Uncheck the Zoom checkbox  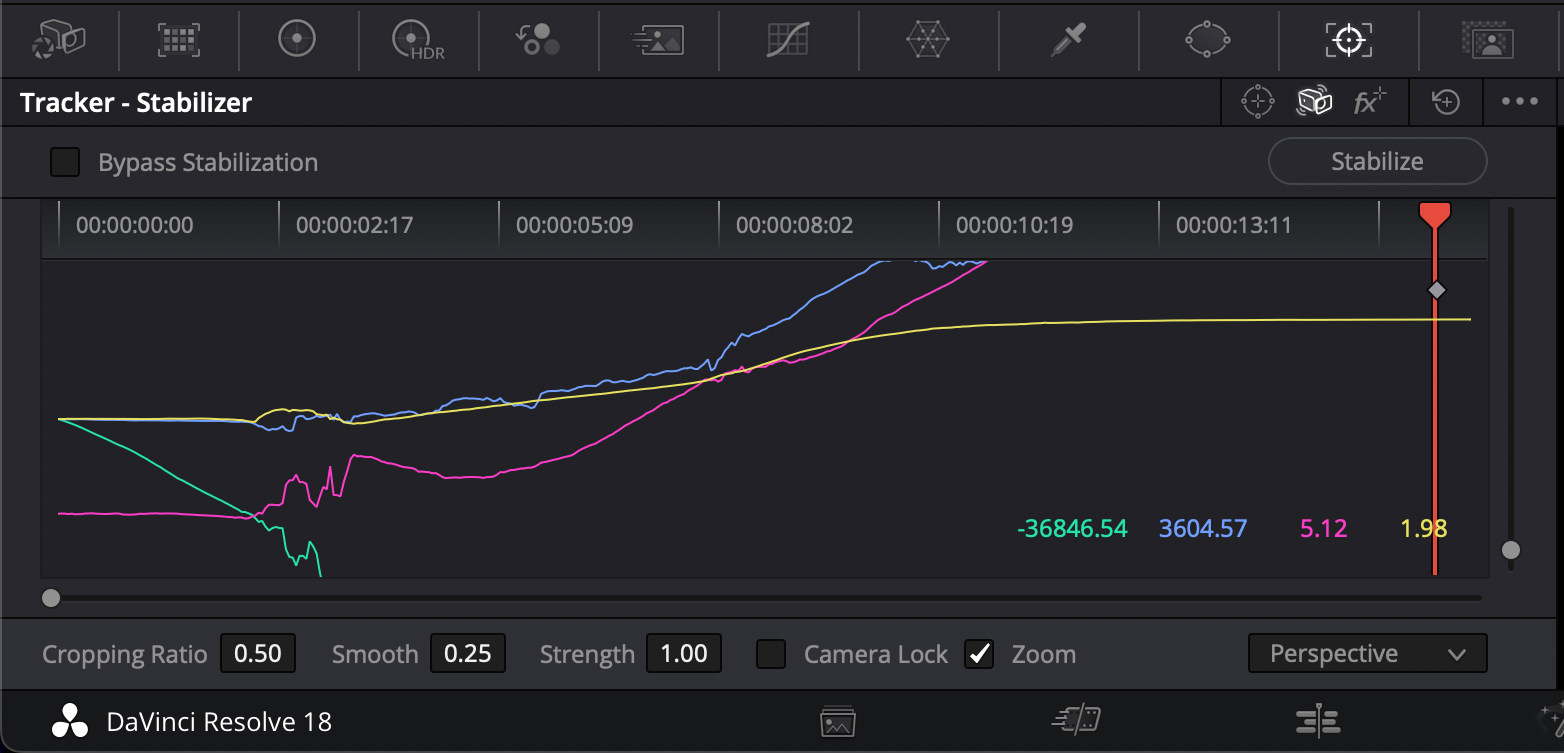pyautogui.click(x=979, y=654)
